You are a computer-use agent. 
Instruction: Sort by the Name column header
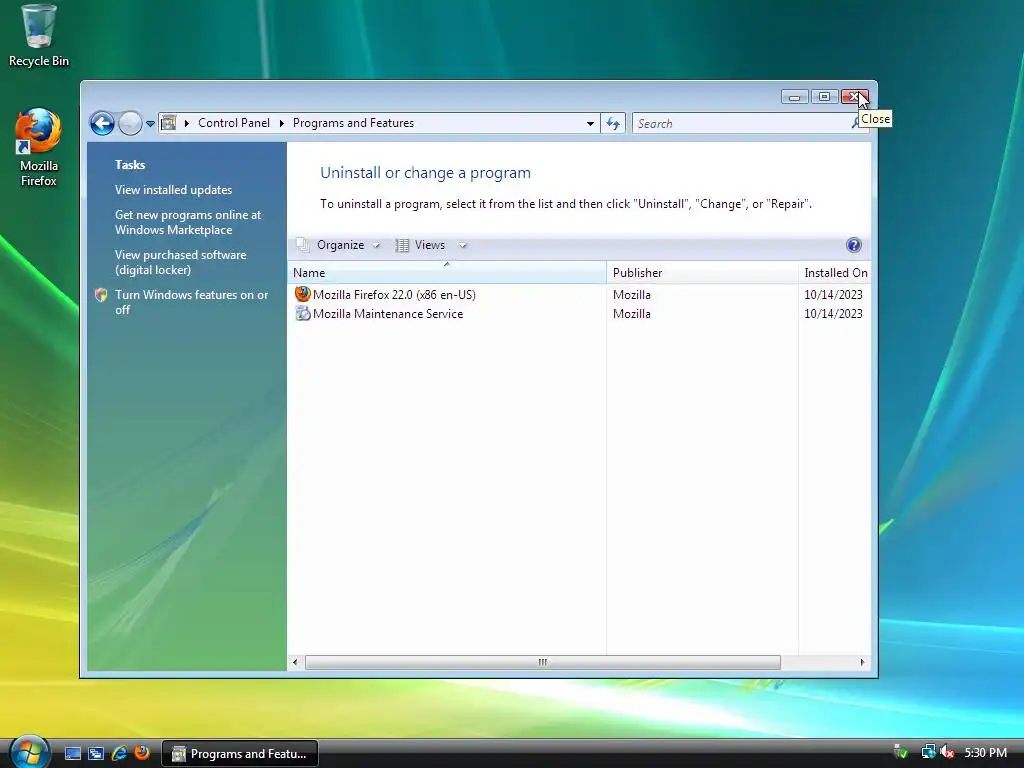coord(447,272)
